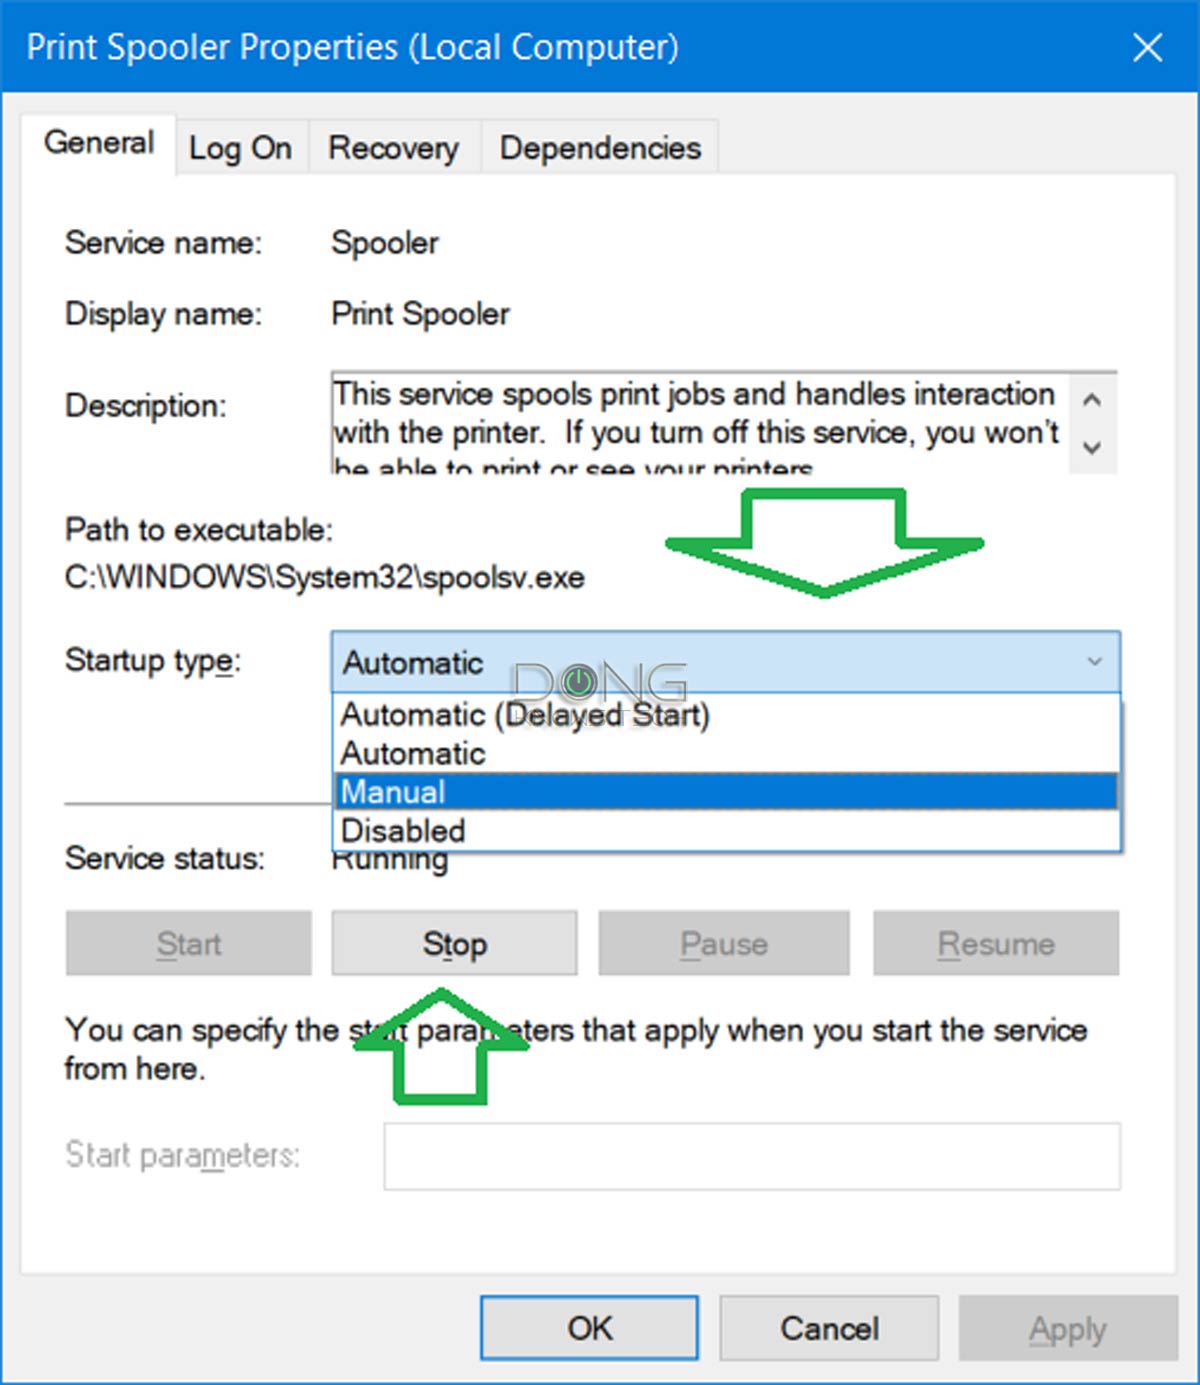Switch to the General tab
This screenshot has height=1385, width=1200.
99,144
